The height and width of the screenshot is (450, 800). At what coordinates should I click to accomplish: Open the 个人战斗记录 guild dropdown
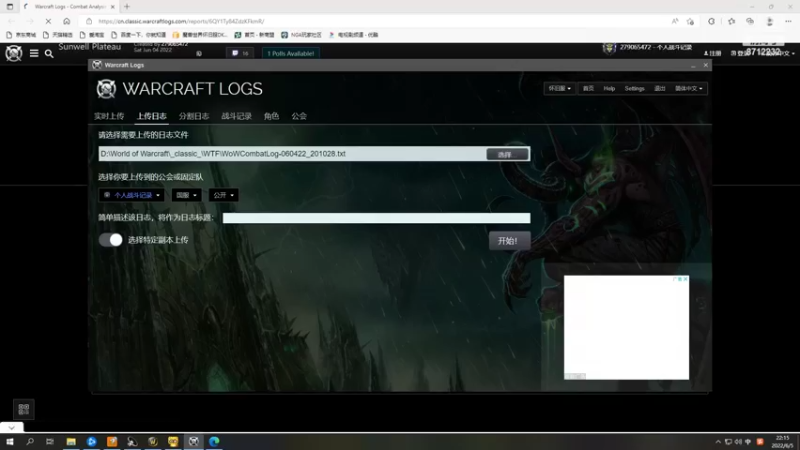132,195
